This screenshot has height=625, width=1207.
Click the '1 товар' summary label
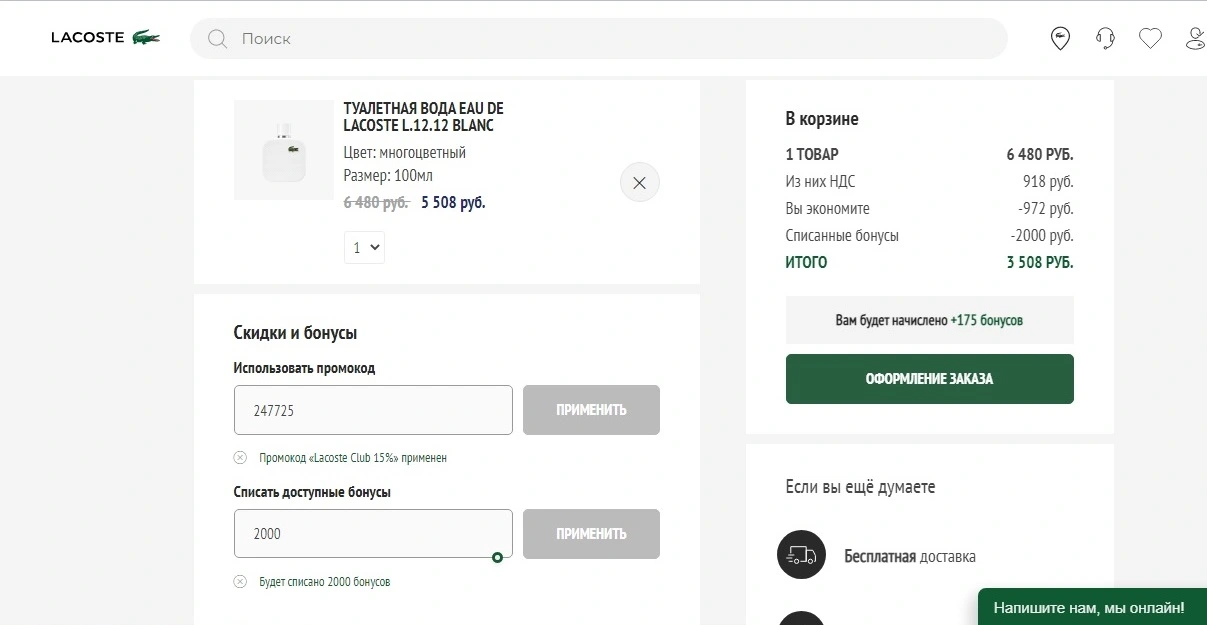click(812, 155)
